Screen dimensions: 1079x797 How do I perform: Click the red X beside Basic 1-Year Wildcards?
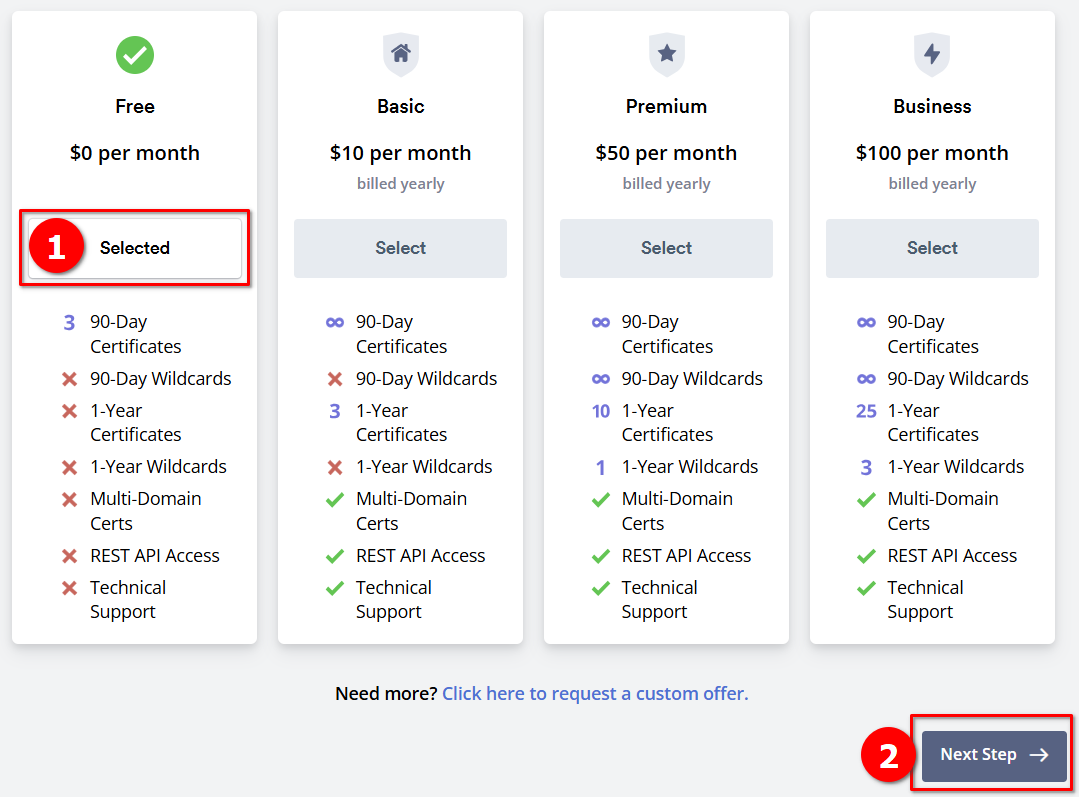(x=335, y=467)
